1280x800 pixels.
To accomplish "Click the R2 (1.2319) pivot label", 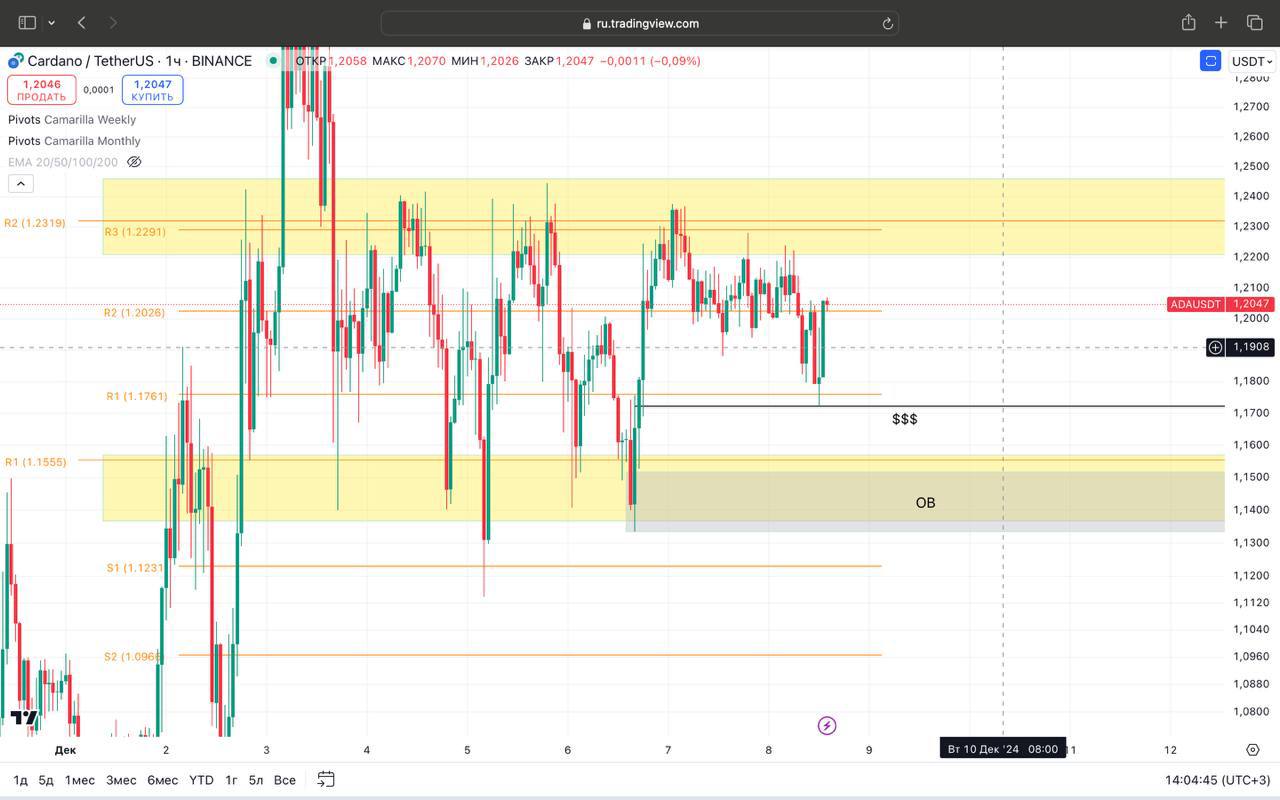I will [x=35, y=223].
